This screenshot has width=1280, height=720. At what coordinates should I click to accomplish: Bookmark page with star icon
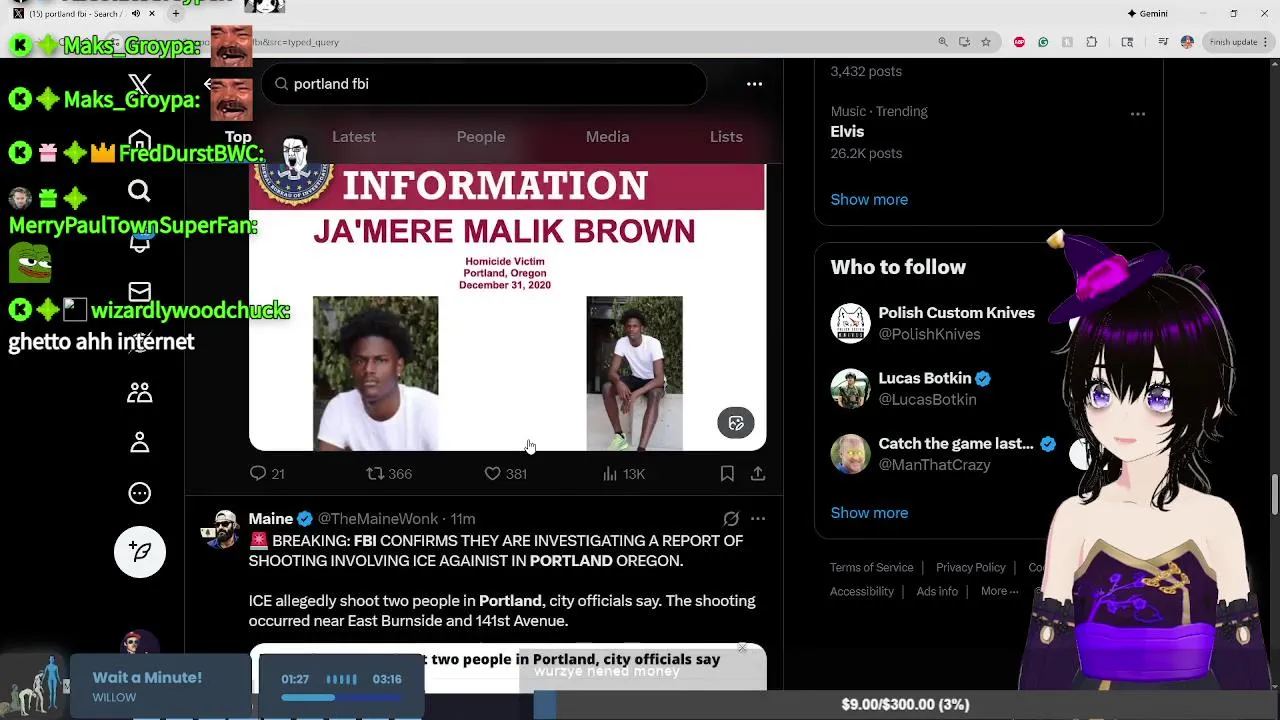coord(986,42)
